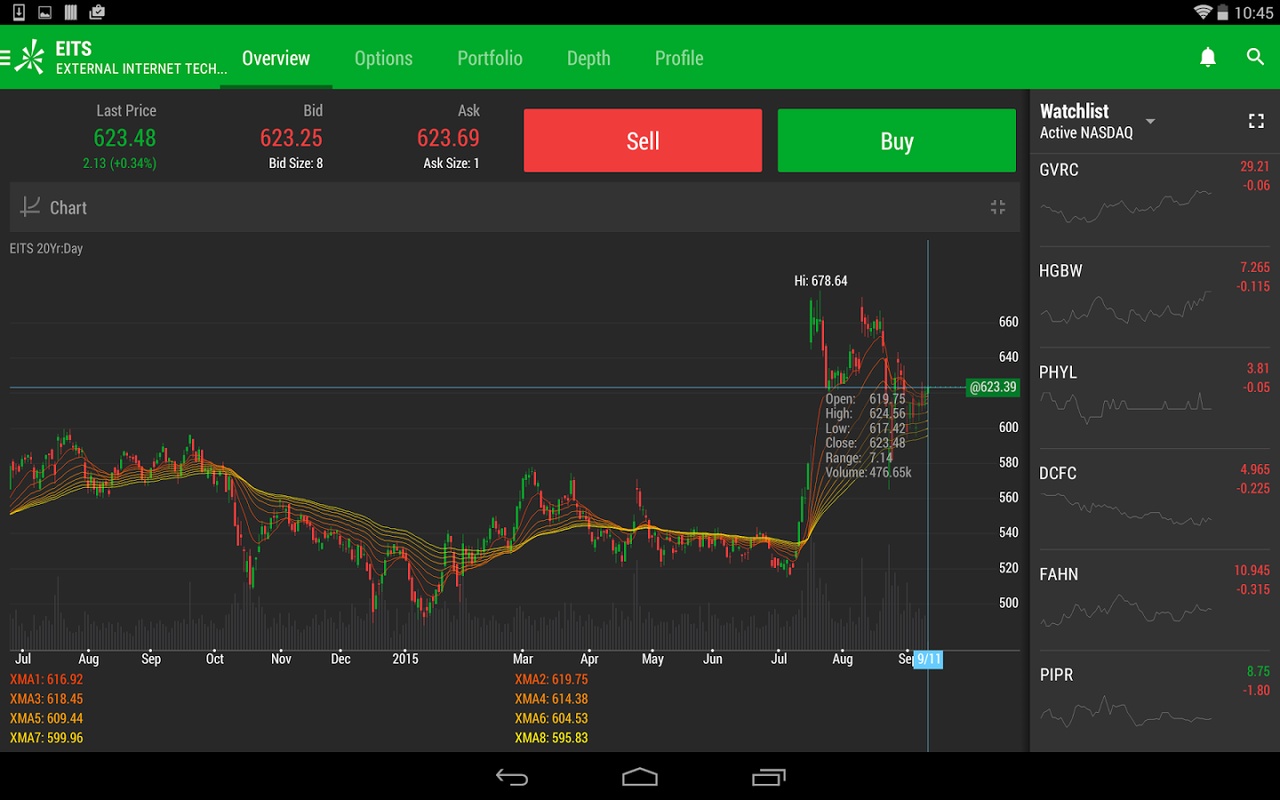Collapse the chart using the shrink icon

point(997,207)
